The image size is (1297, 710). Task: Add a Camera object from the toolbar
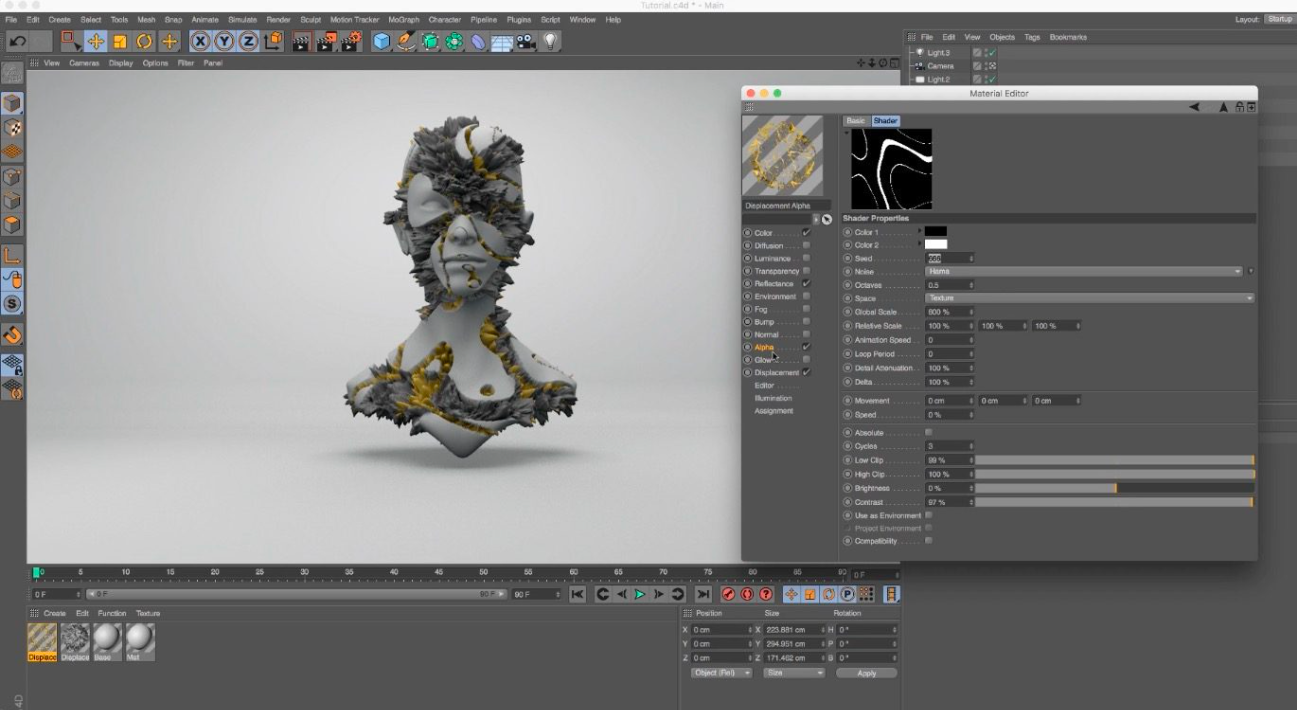click(526, 41)
